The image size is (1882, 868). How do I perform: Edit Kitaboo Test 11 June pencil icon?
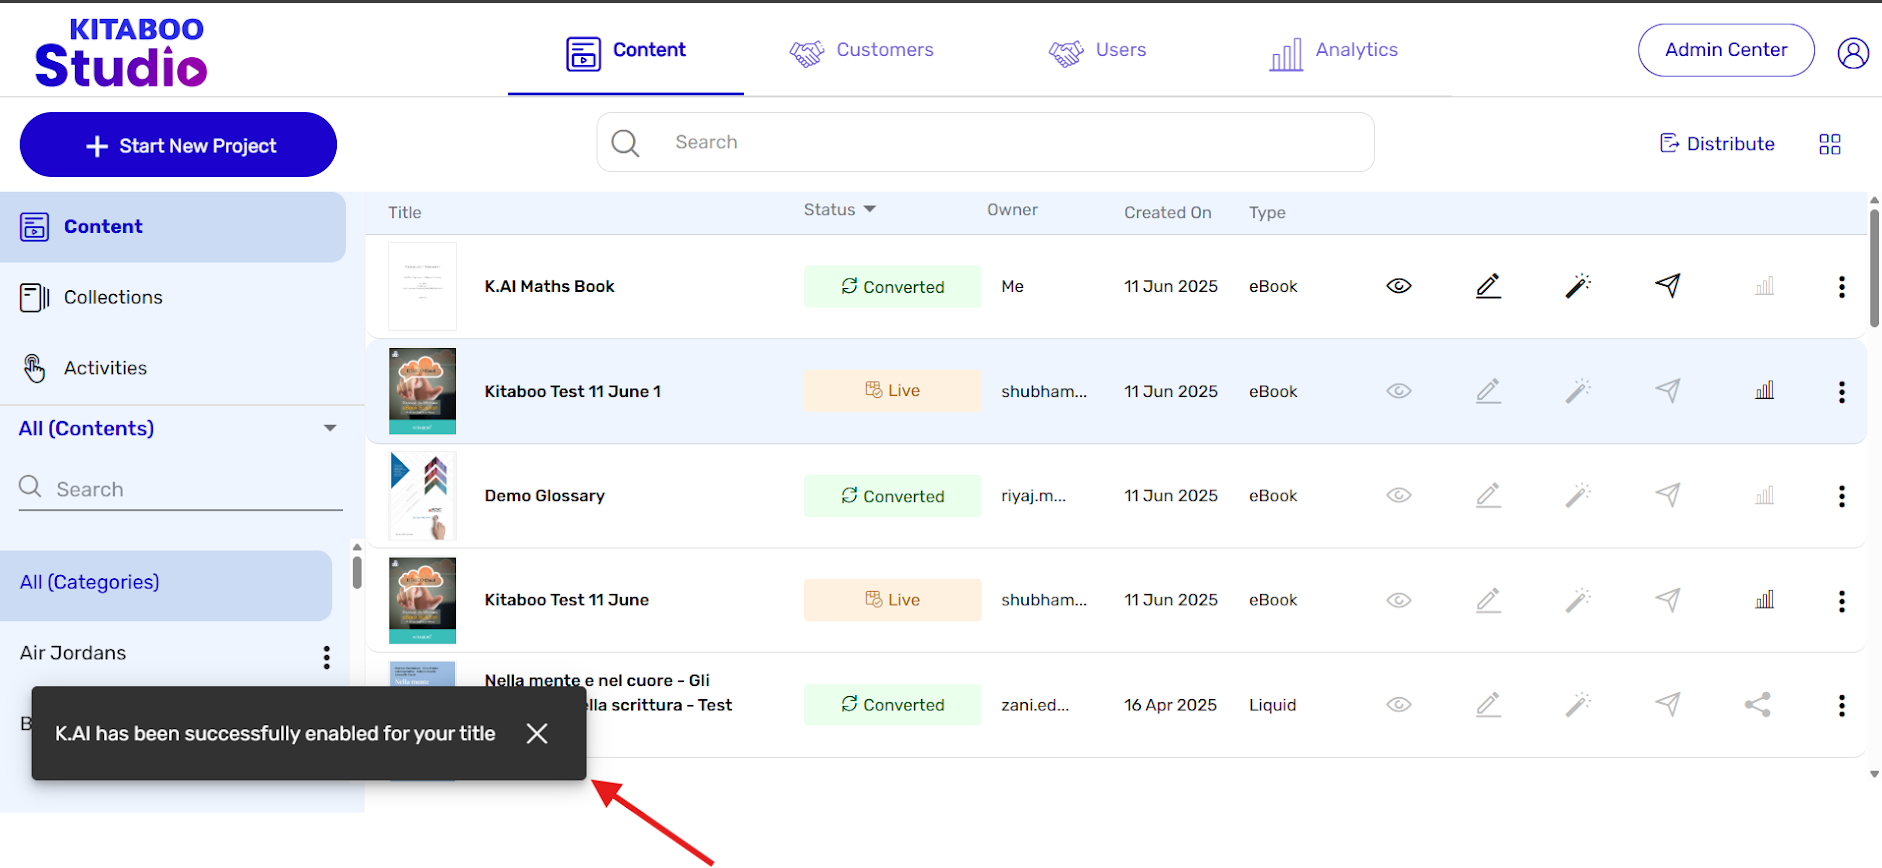coord(1488,600)
